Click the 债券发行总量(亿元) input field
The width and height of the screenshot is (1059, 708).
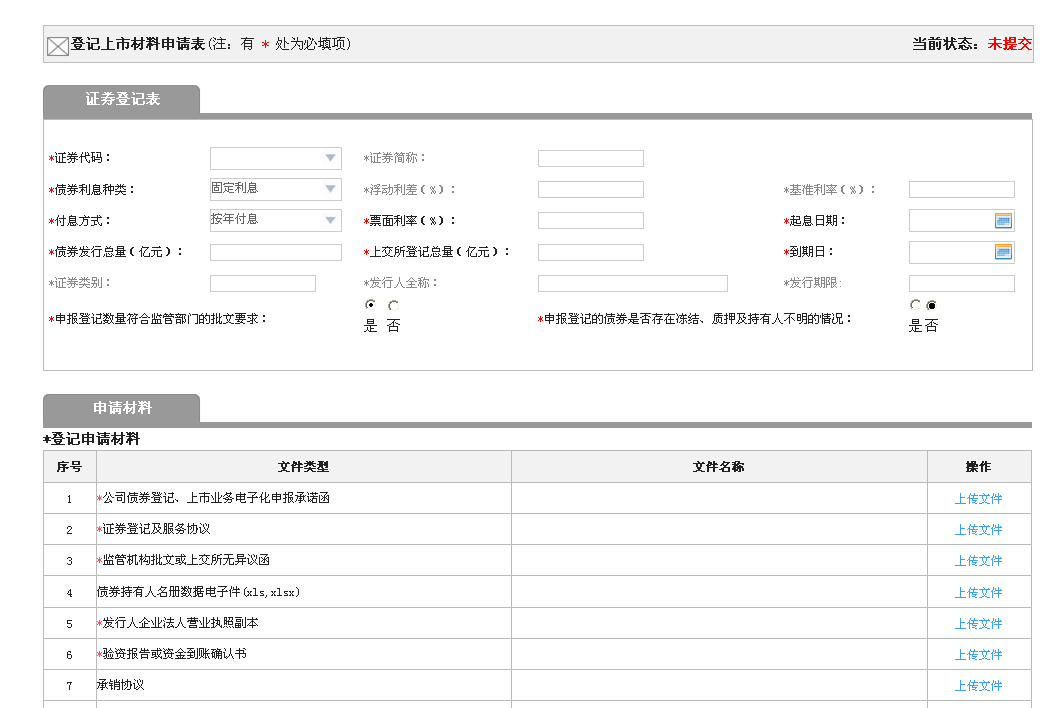tap(276, 253)
